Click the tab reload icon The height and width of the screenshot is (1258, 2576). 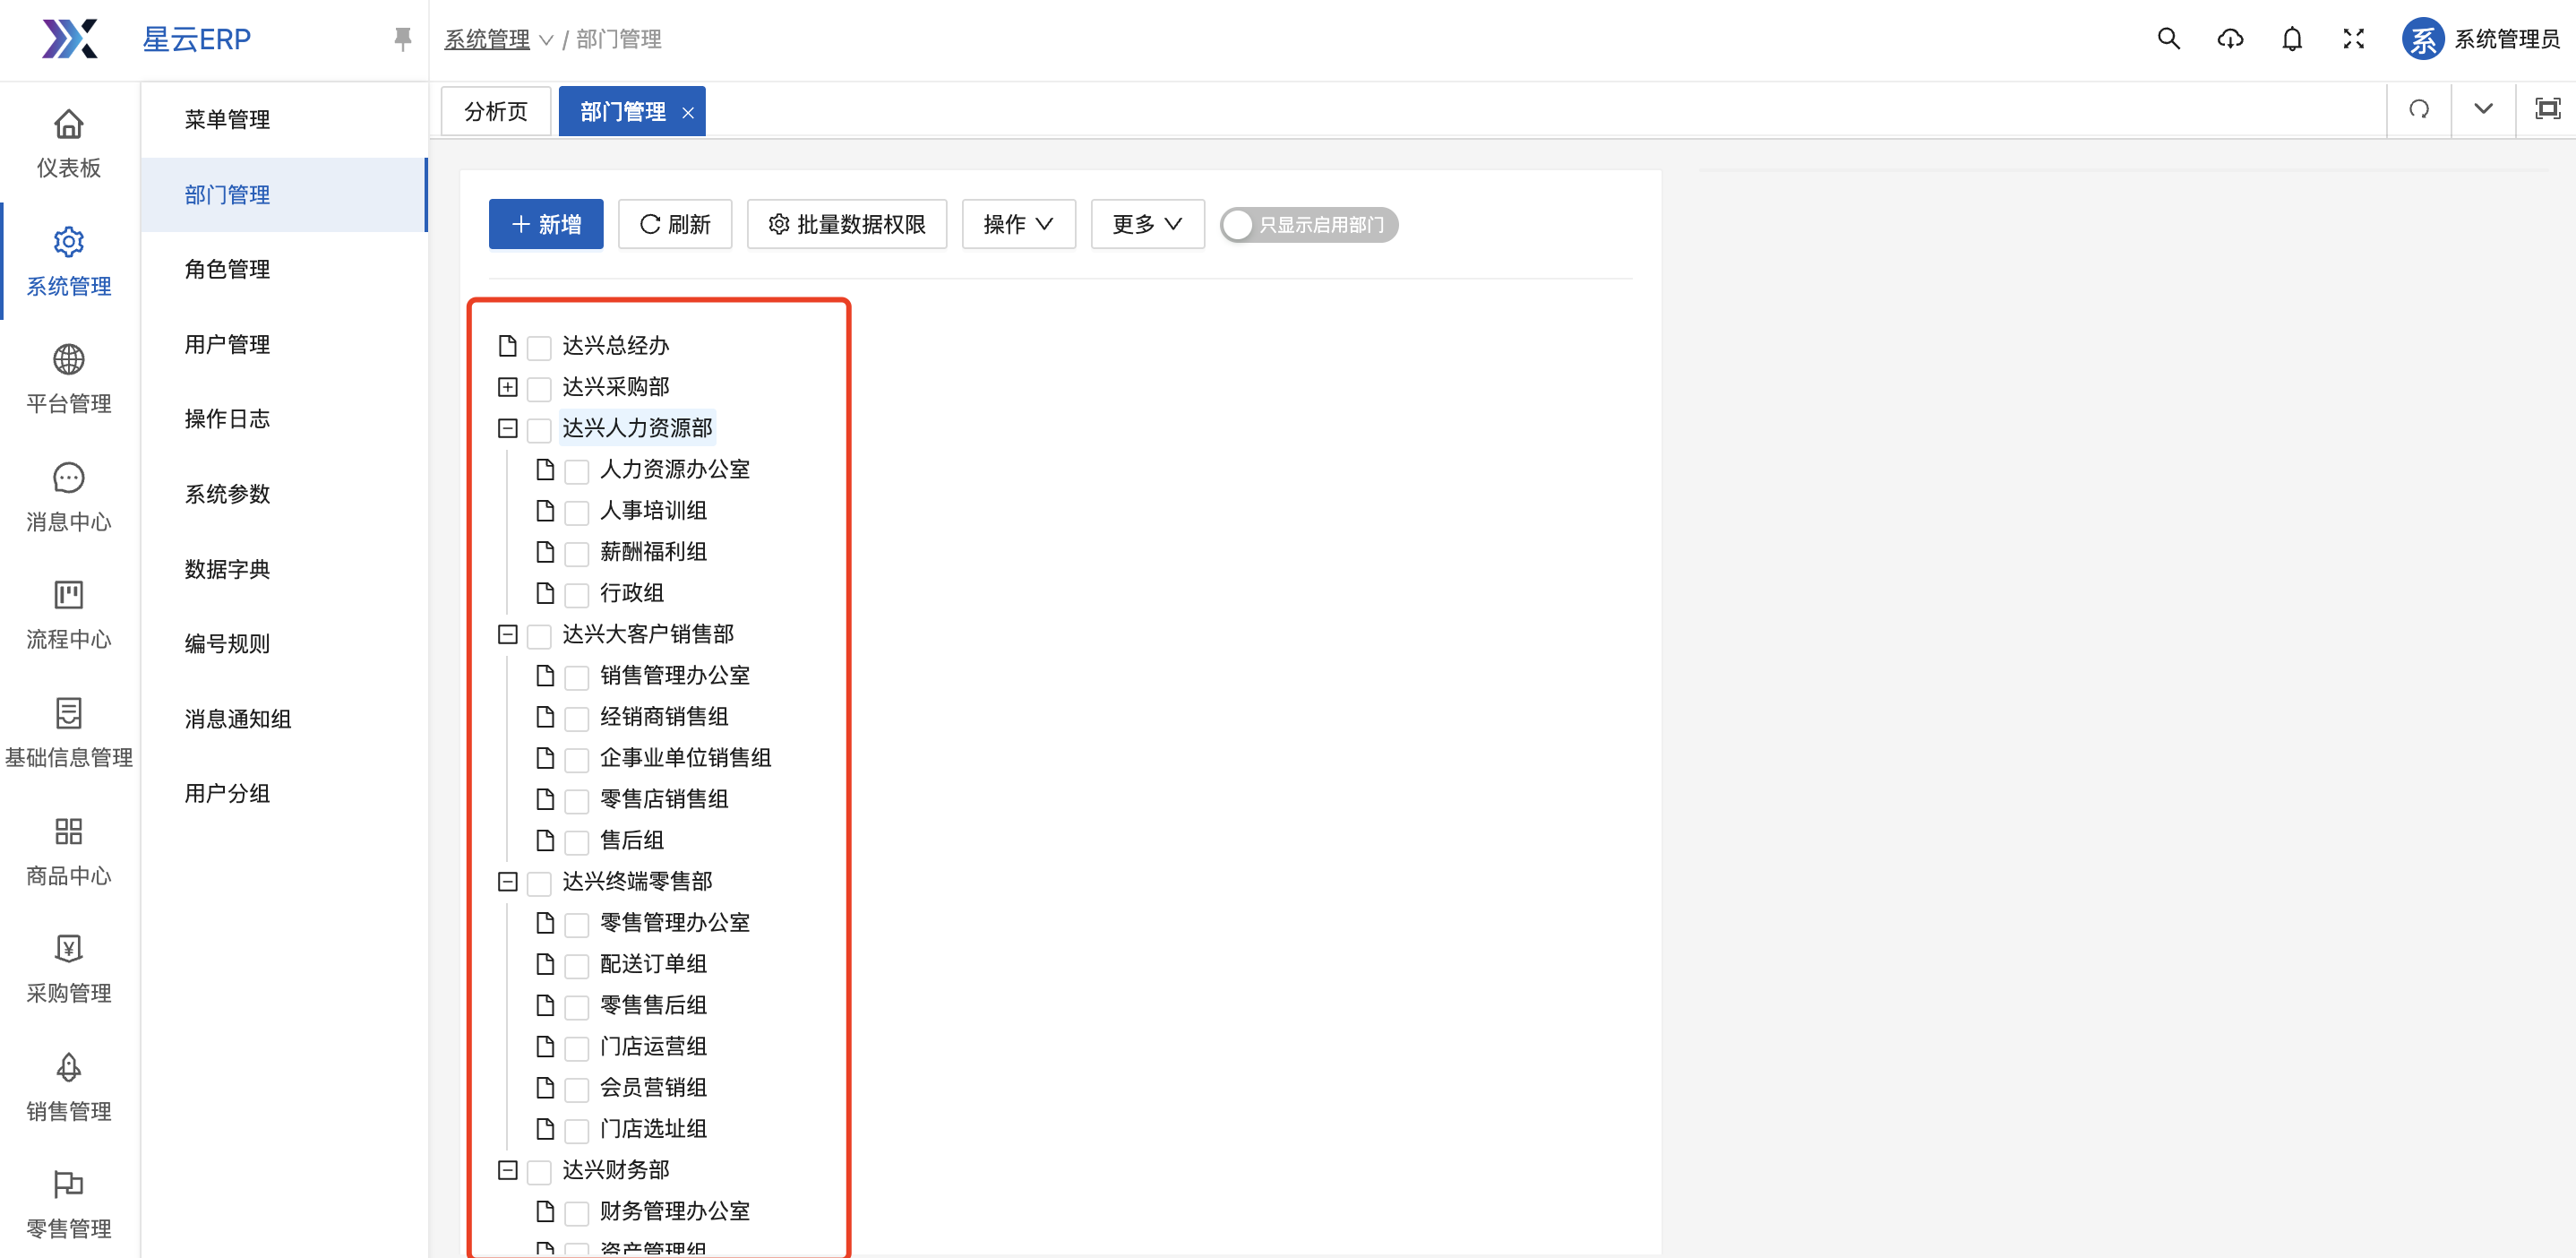pyautogui.click(x=2418, y=109)
